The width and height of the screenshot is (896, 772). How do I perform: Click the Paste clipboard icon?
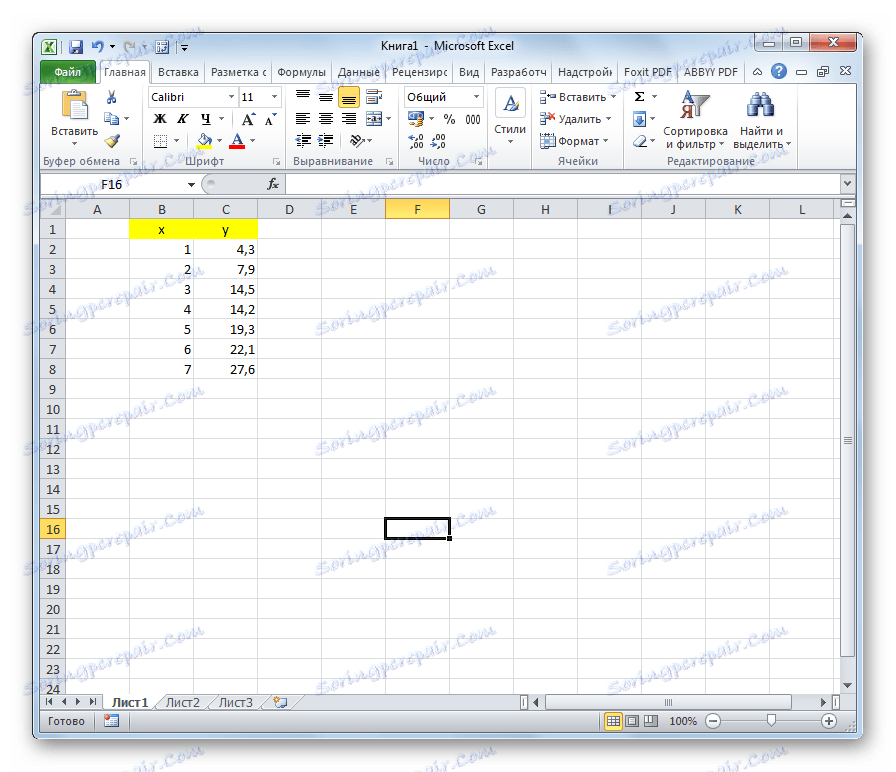[75, 106]
